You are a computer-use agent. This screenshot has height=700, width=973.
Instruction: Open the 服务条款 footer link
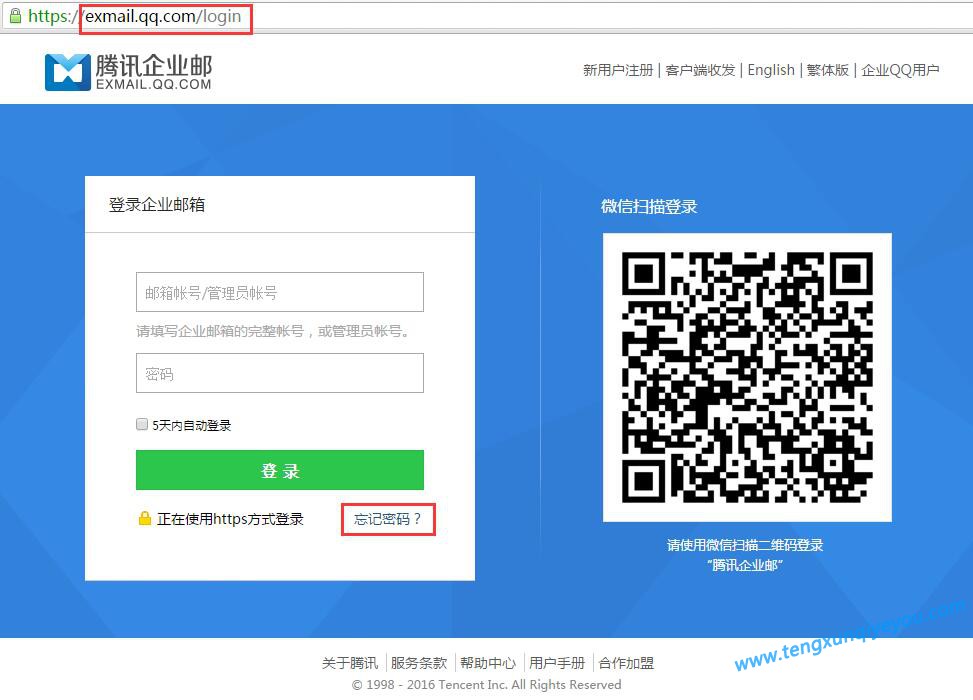coord(419,663)
